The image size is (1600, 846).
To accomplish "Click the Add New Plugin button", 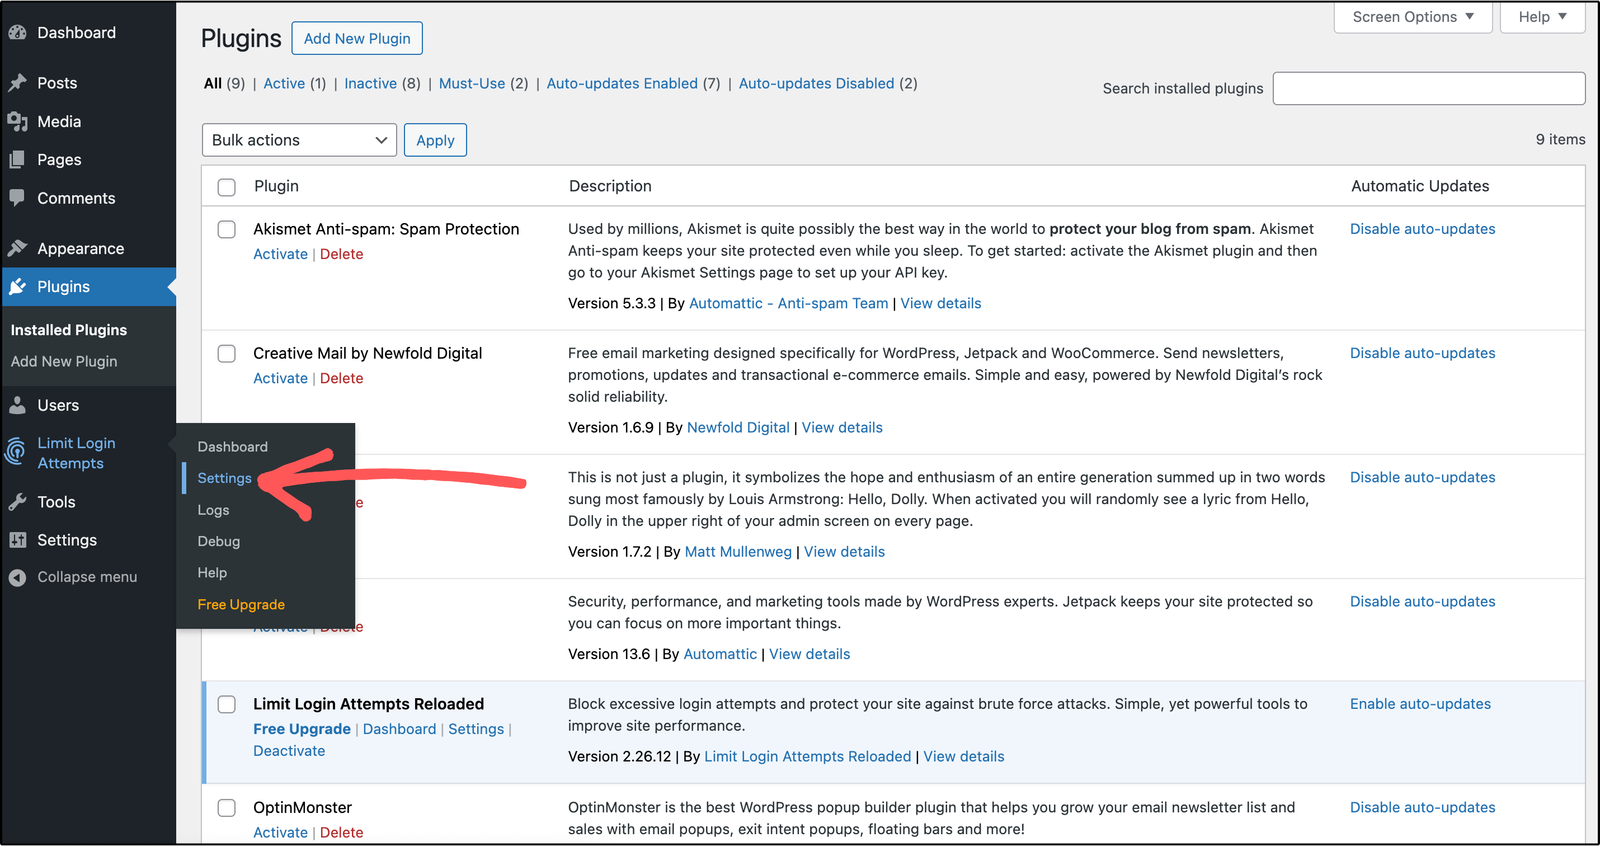I will (357, 38).
